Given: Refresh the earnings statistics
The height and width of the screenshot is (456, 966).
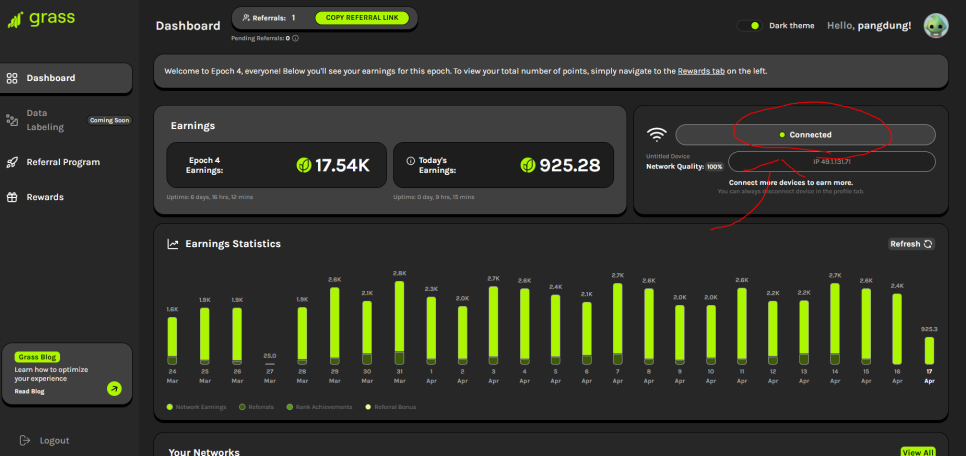Looking at the screenshot, I should coord(912,244).
